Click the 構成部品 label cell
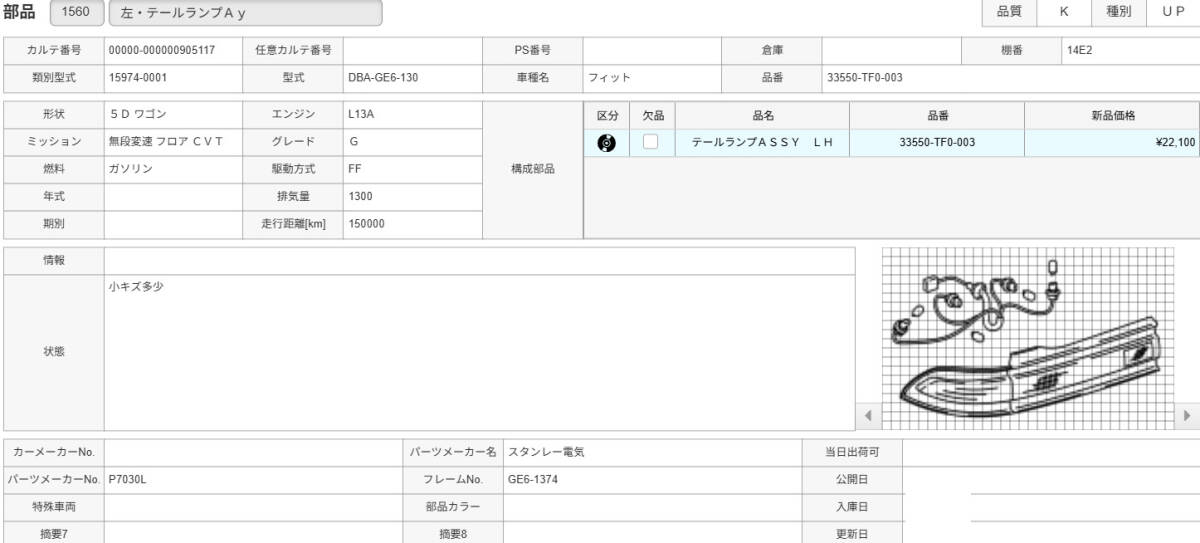 point(532,169)
